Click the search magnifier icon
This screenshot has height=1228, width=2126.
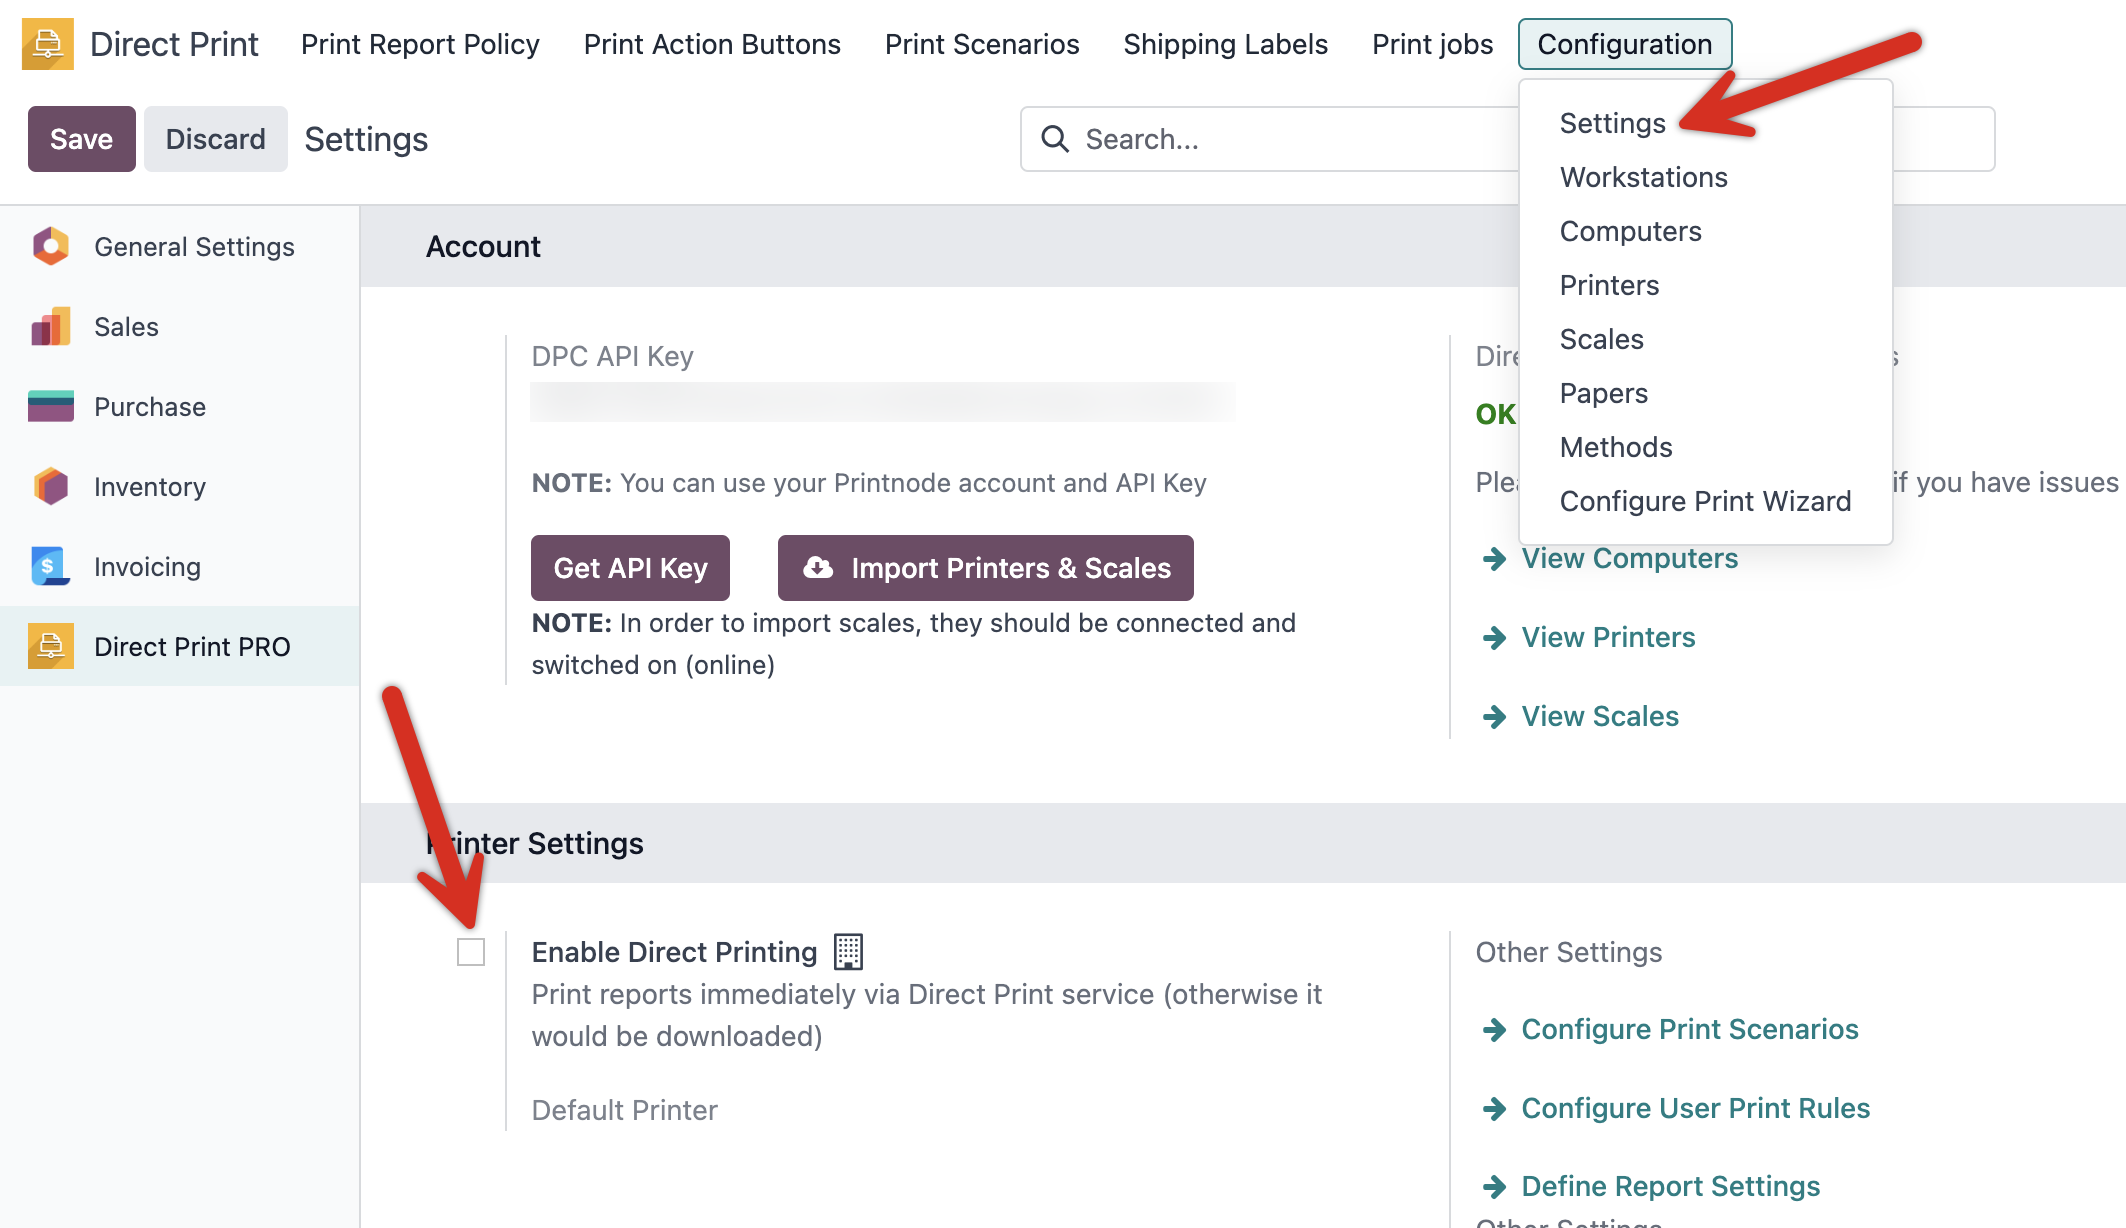(x=1055, y=139)
